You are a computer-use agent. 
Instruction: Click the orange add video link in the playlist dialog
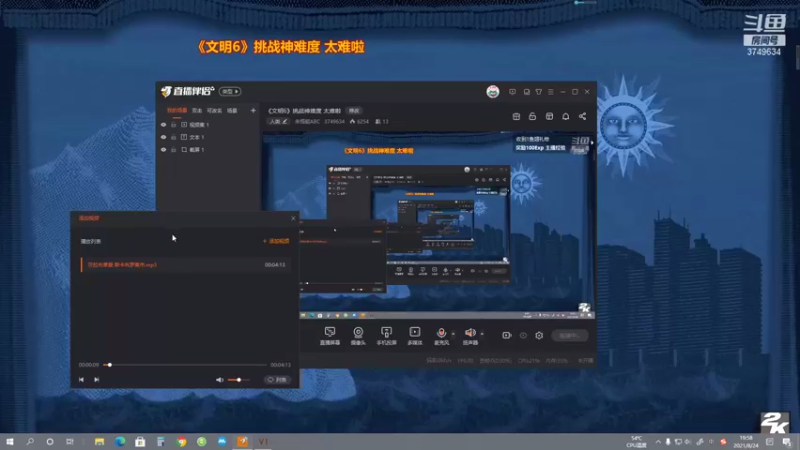coord(276,241)
